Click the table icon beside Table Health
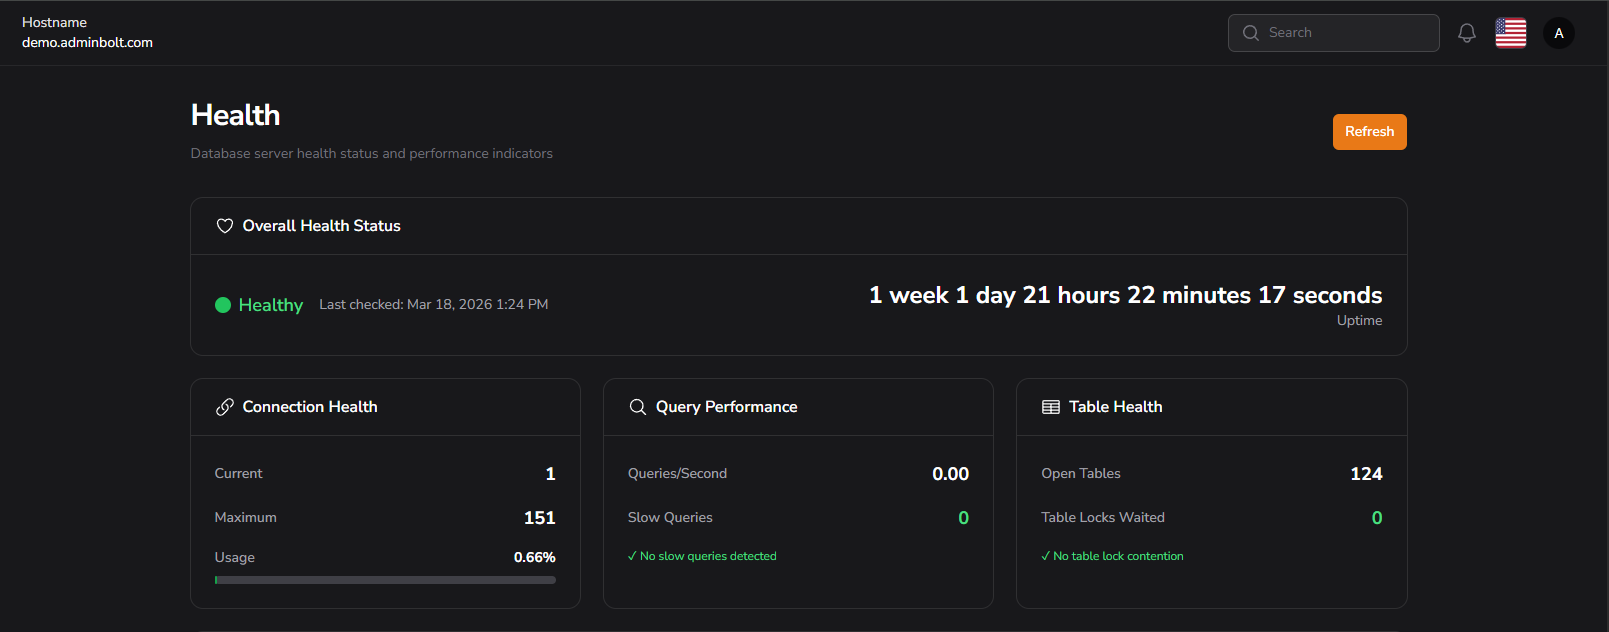Viewport: 1609px width, 632px height. click(1050, 407)
